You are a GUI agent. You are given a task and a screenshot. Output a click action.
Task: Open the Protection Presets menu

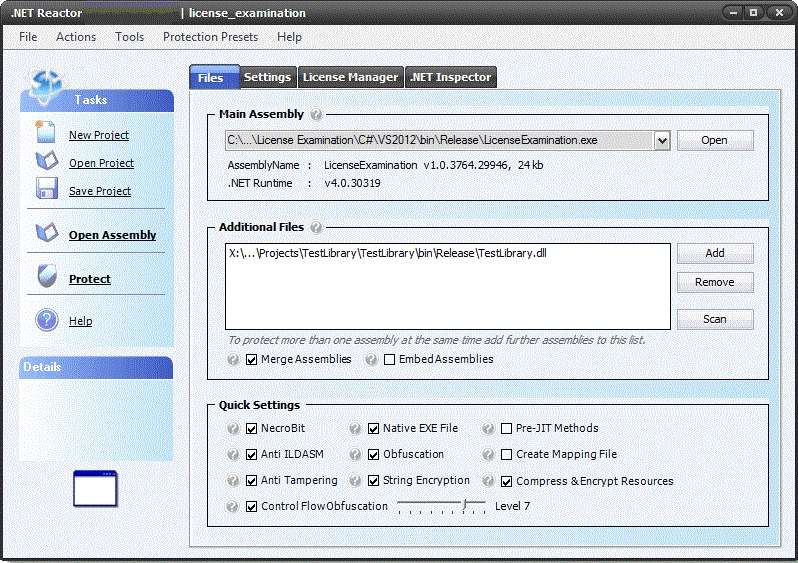coord(210,37)
